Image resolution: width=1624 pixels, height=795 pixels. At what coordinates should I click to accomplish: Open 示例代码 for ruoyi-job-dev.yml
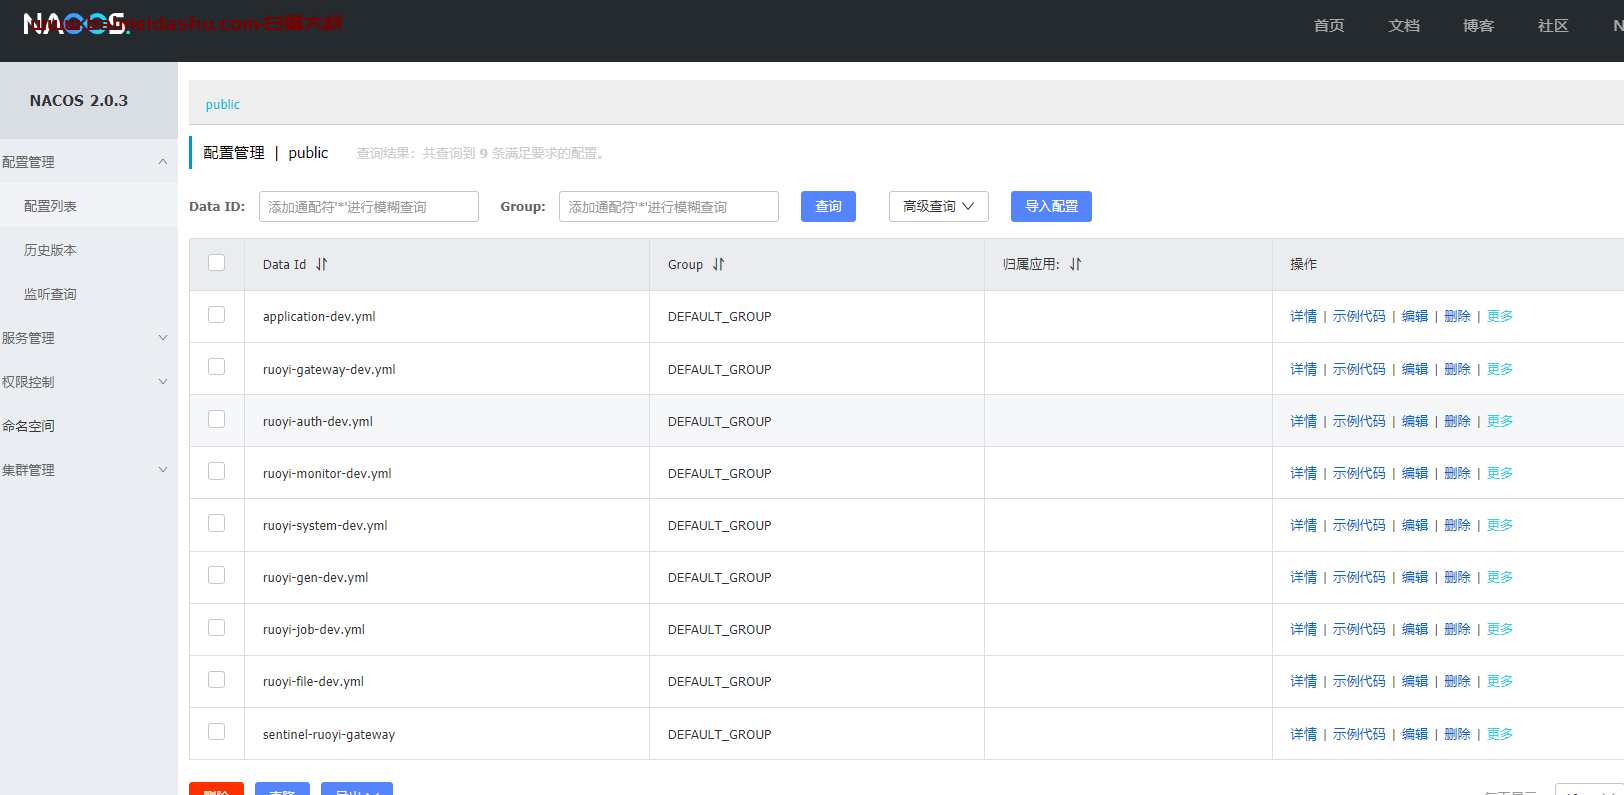tap(1359, 629)
